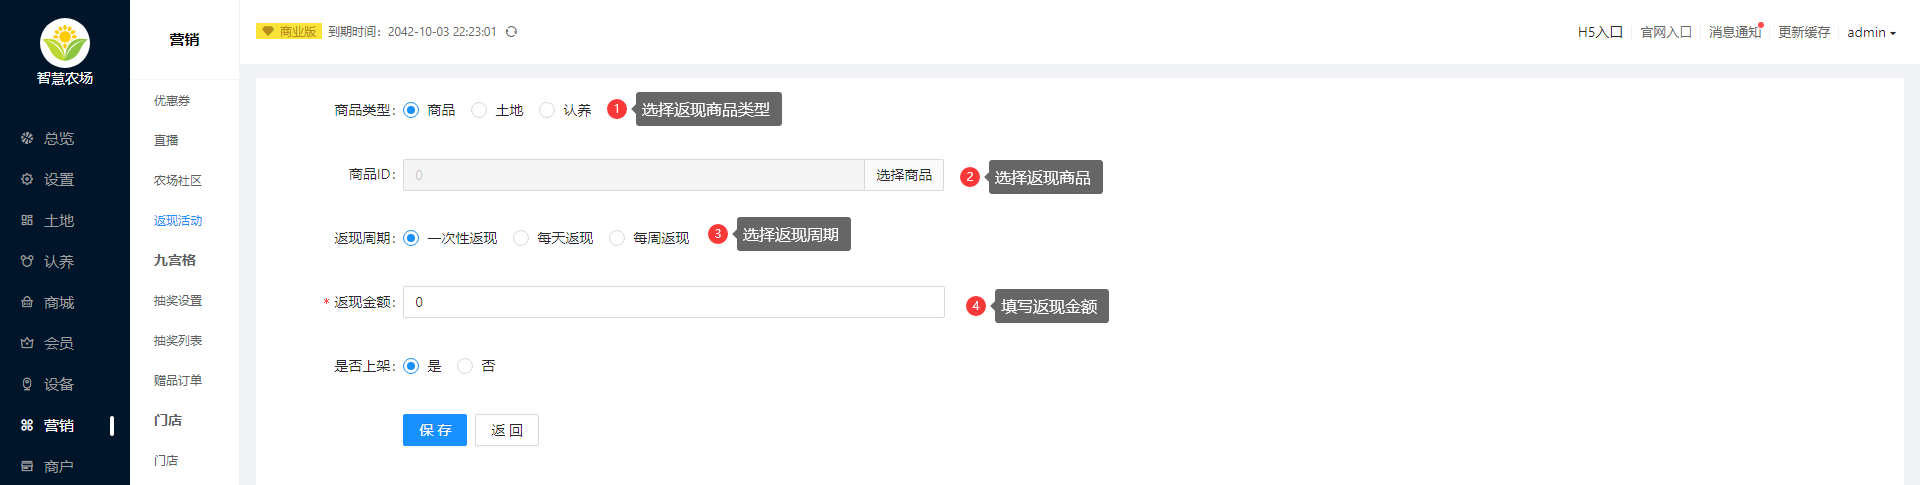The width and height of the screenshot is (1920, 485).
Task: Click the refresh icon beside the expiry time
Action: 511,32
